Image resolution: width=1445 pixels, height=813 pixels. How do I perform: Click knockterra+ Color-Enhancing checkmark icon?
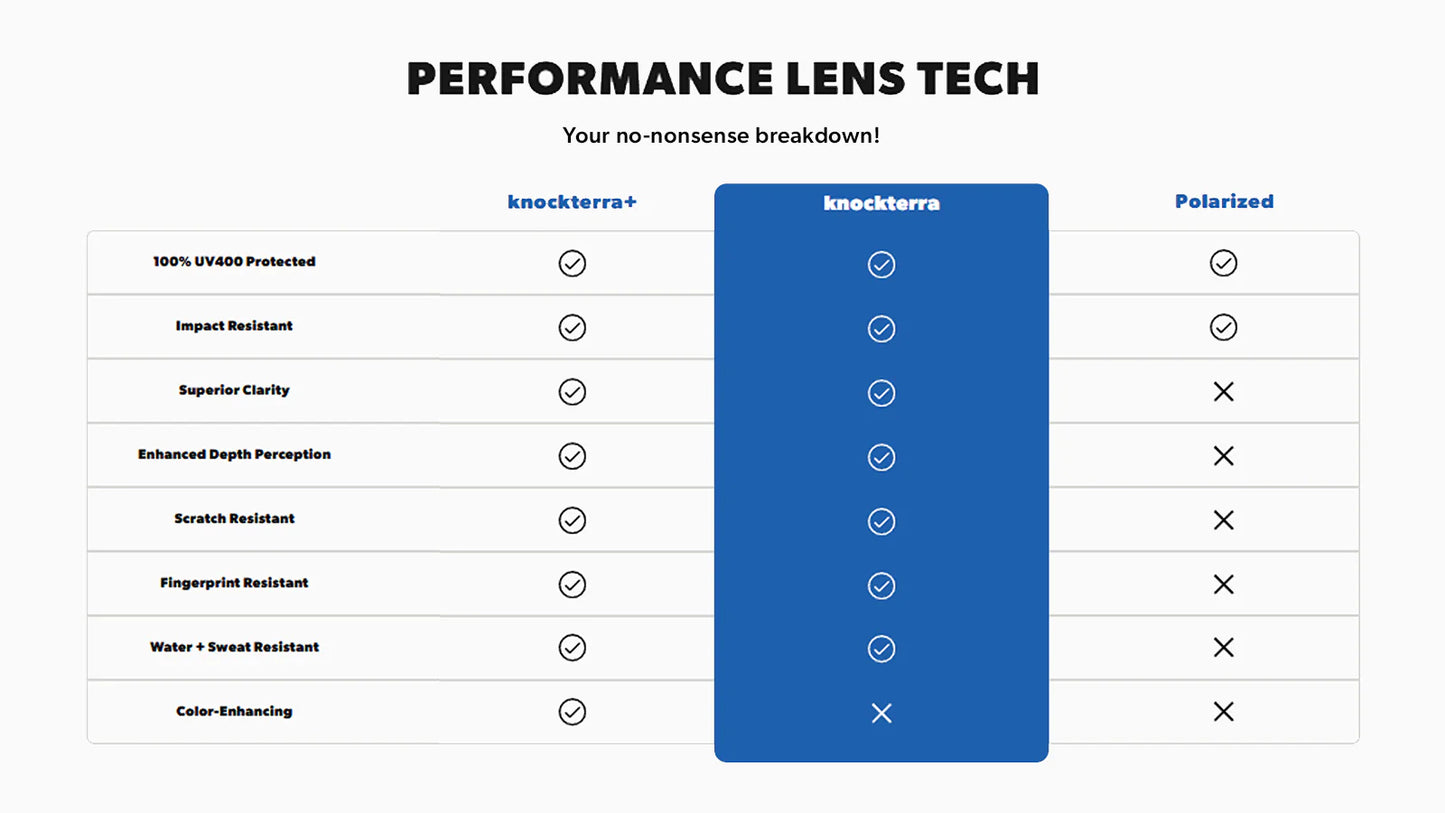pyautogui.click(x=572, y=712)
